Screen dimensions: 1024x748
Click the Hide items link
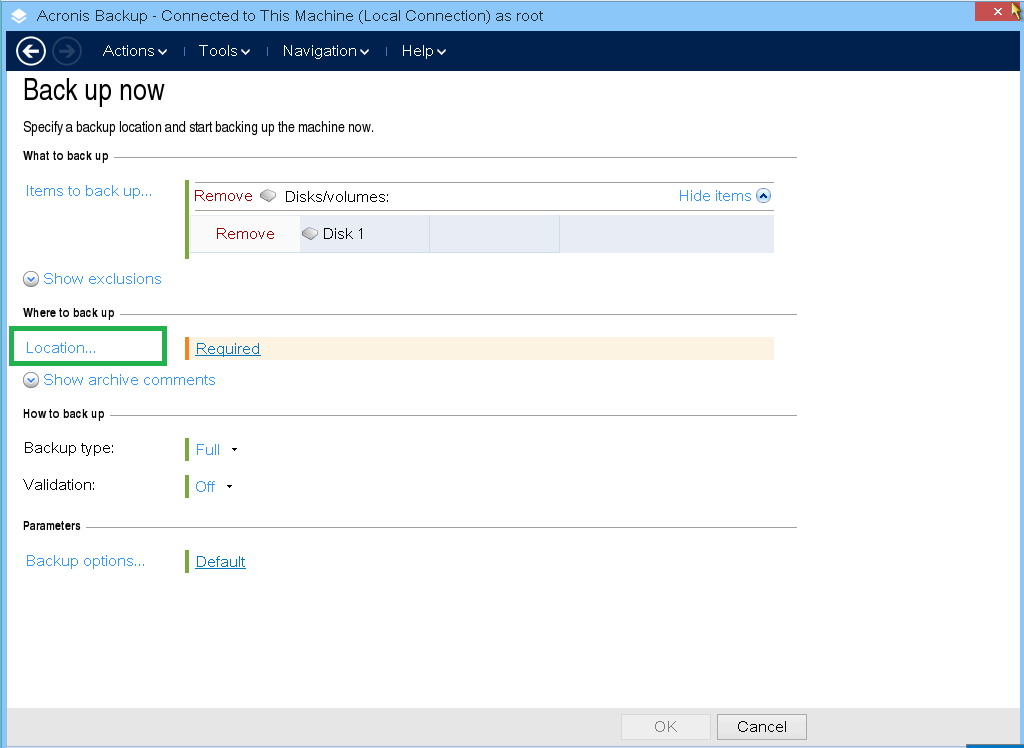pyautogui.click(x=715, y=196)
